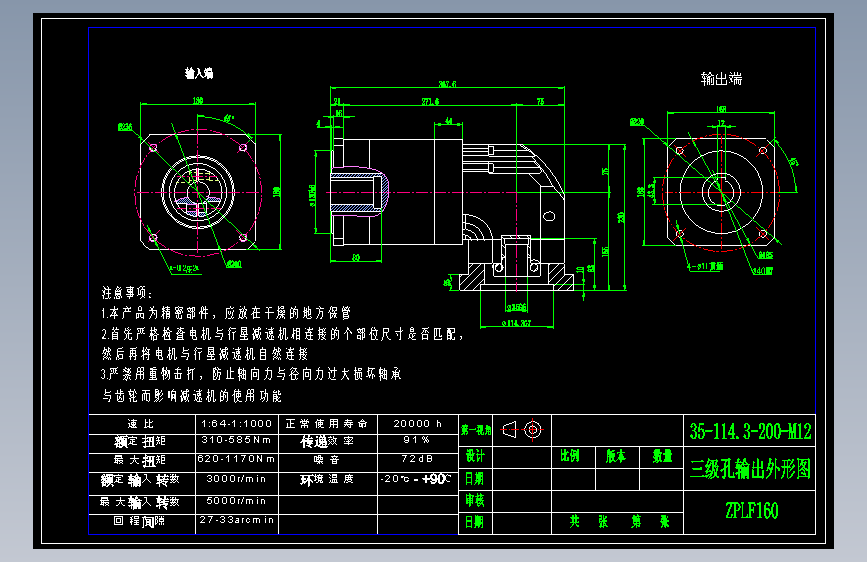Click the 80 dimension below the input flange
Screen dimensions: 867x562
pos(356,257)
